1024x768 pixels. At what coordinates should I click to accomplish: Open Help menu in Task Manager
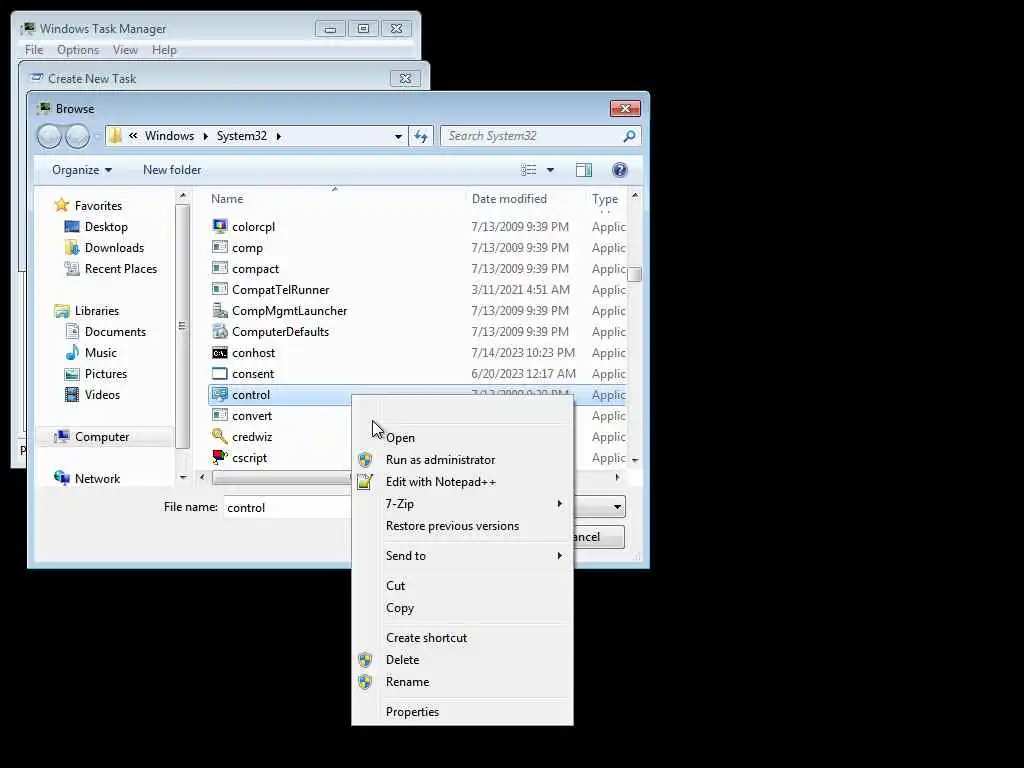164,50
